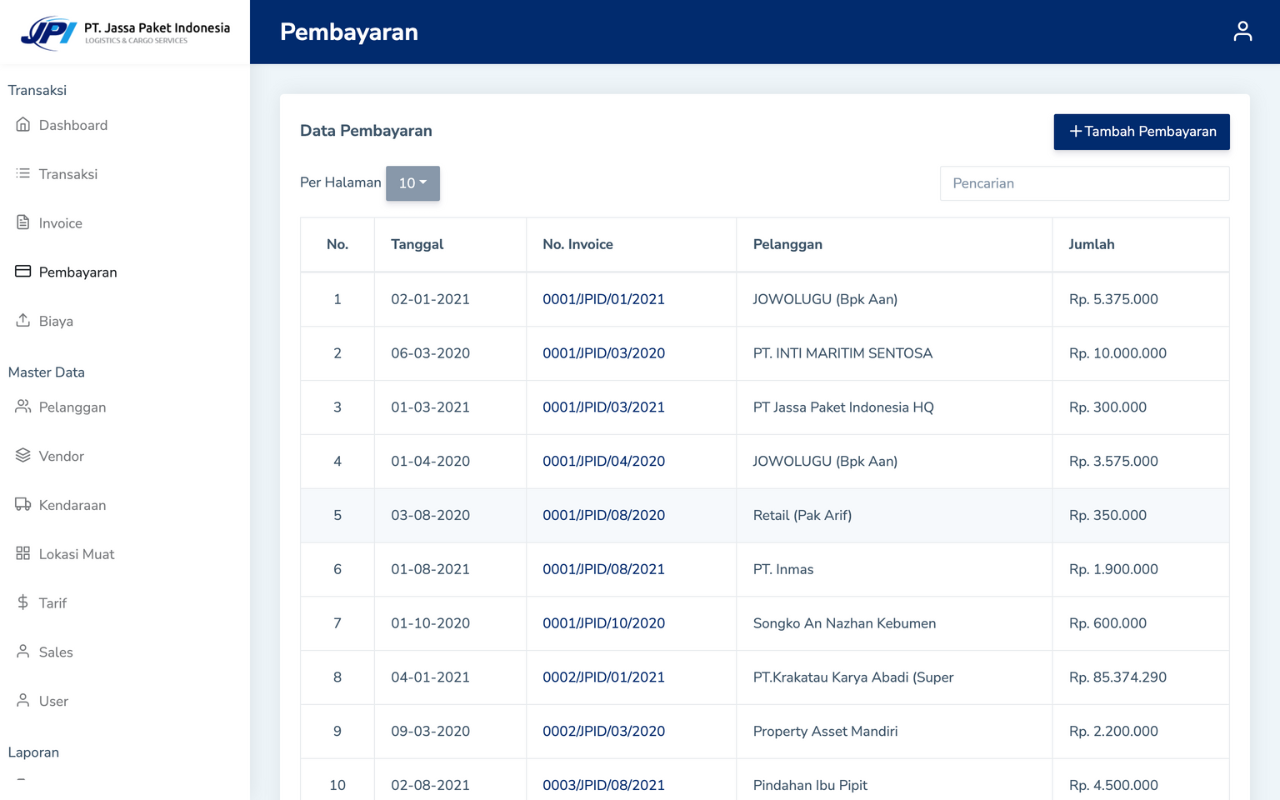Open the user account icon top right
The width and height of the screenshot is (1280, 800).
(x=1242, y=31)
